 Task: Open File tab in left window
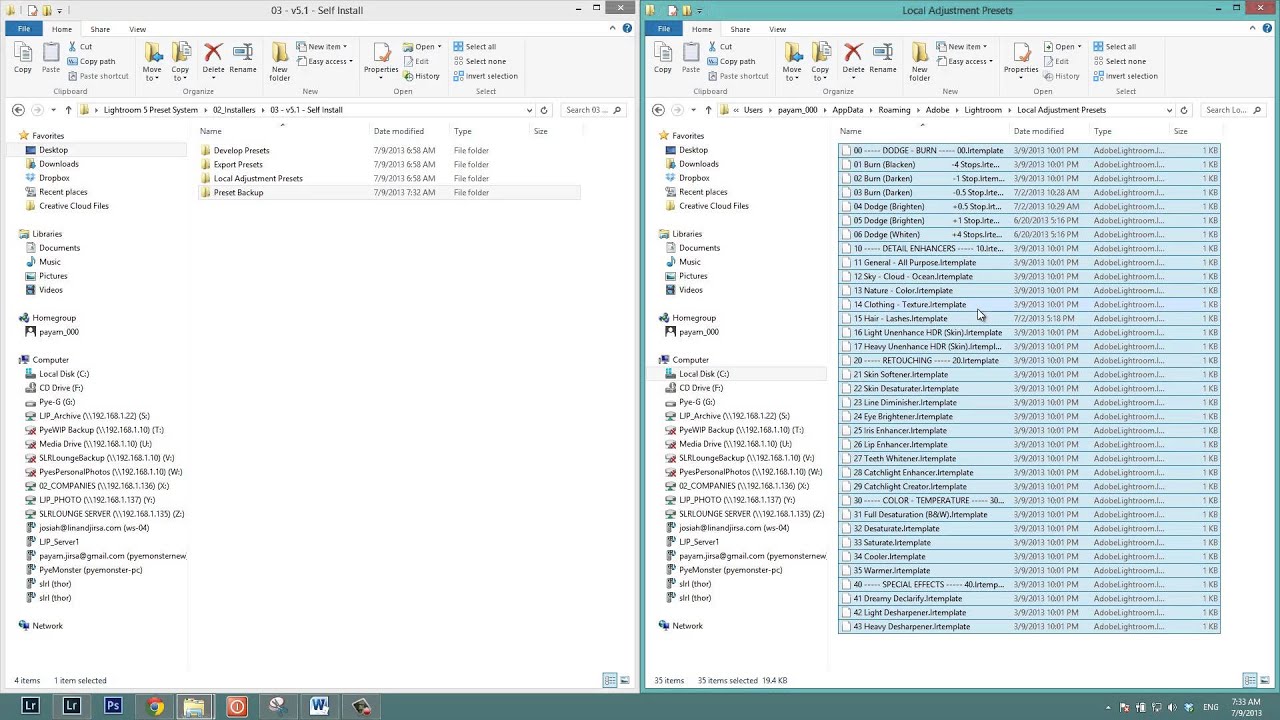point(23,29)
